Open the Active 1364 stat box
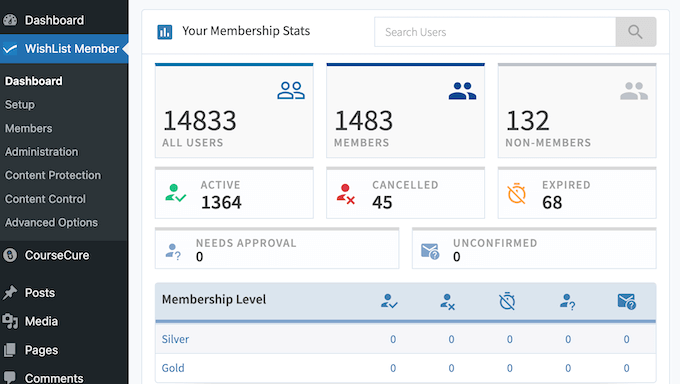The height and width of the screenshot is (384, 680). click(x=234, y=193)
